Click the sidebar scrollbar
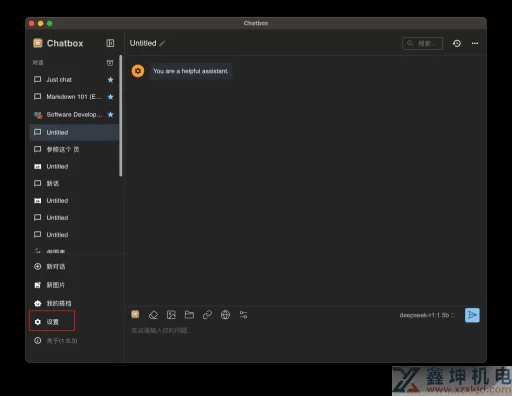Viewport: 512px width, 396px height. [x=121, y=115]
